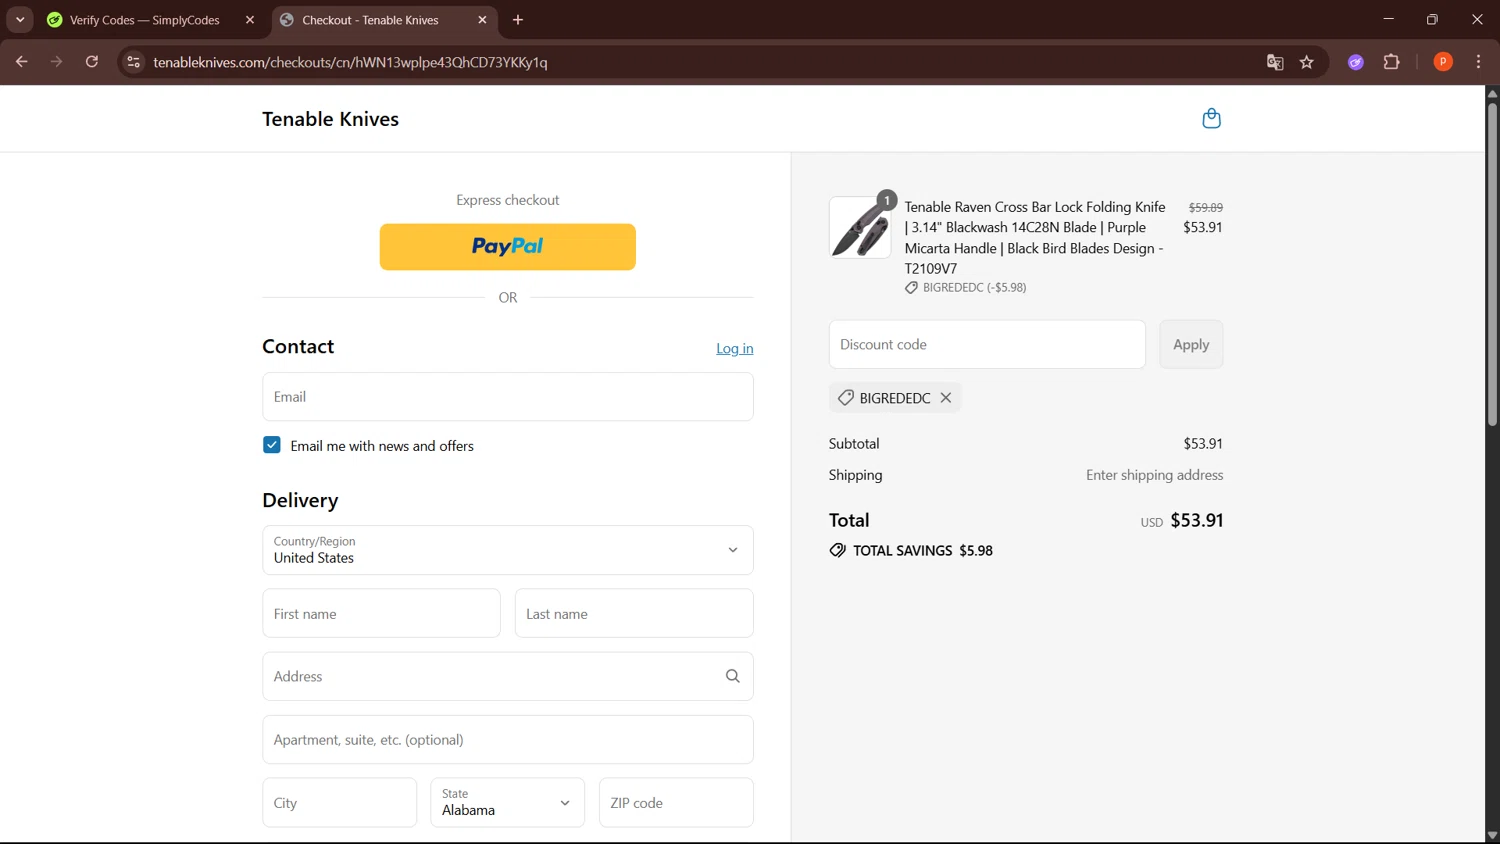1500x844 pixels.
Task: Click the City field
Action: (x=340, y=803)
